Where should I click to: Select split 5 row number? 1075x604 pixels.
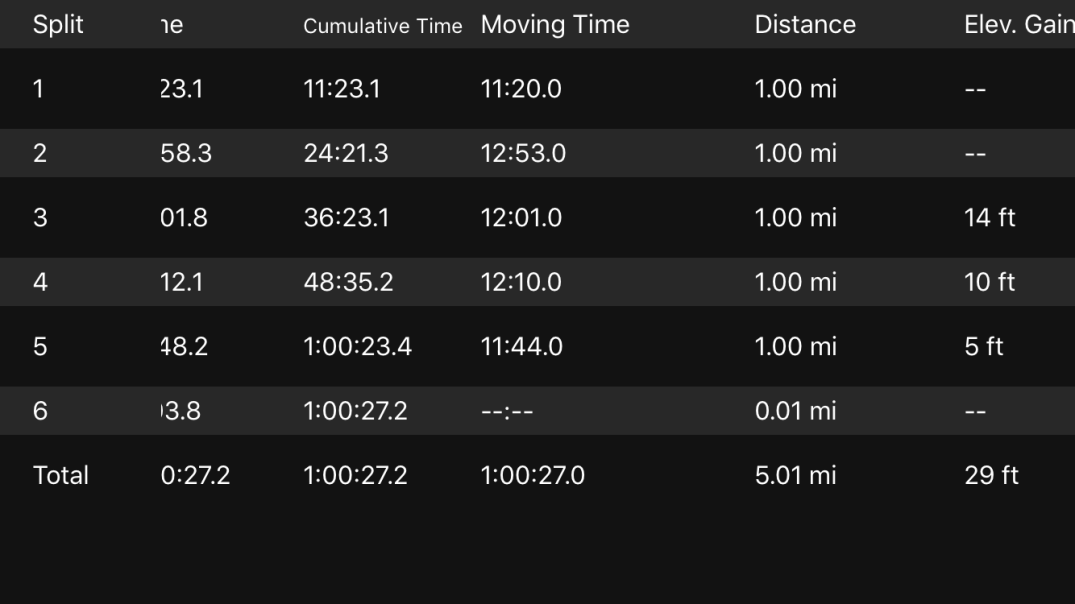tap(40, 346)
